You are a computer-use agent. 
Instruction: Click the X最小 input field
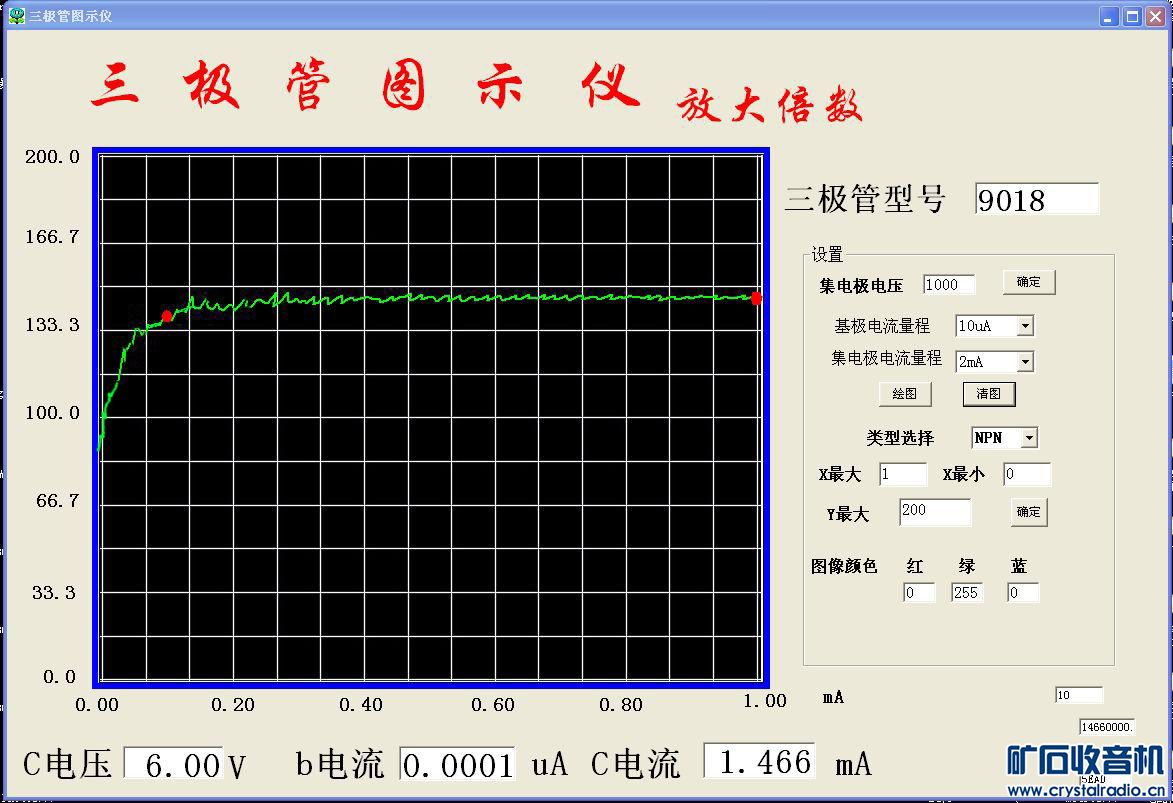click(1027, 474)
